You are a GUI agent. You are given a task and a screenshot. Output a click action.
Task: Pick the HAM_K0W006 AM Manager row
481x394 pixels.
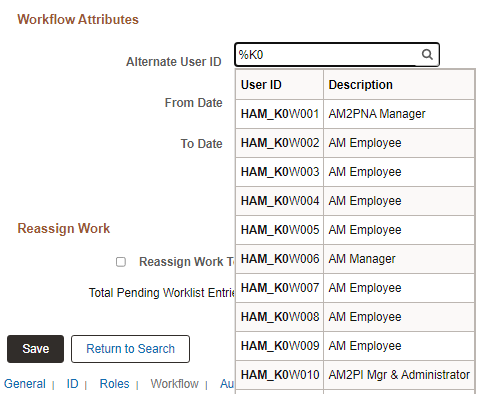point(355,259)
